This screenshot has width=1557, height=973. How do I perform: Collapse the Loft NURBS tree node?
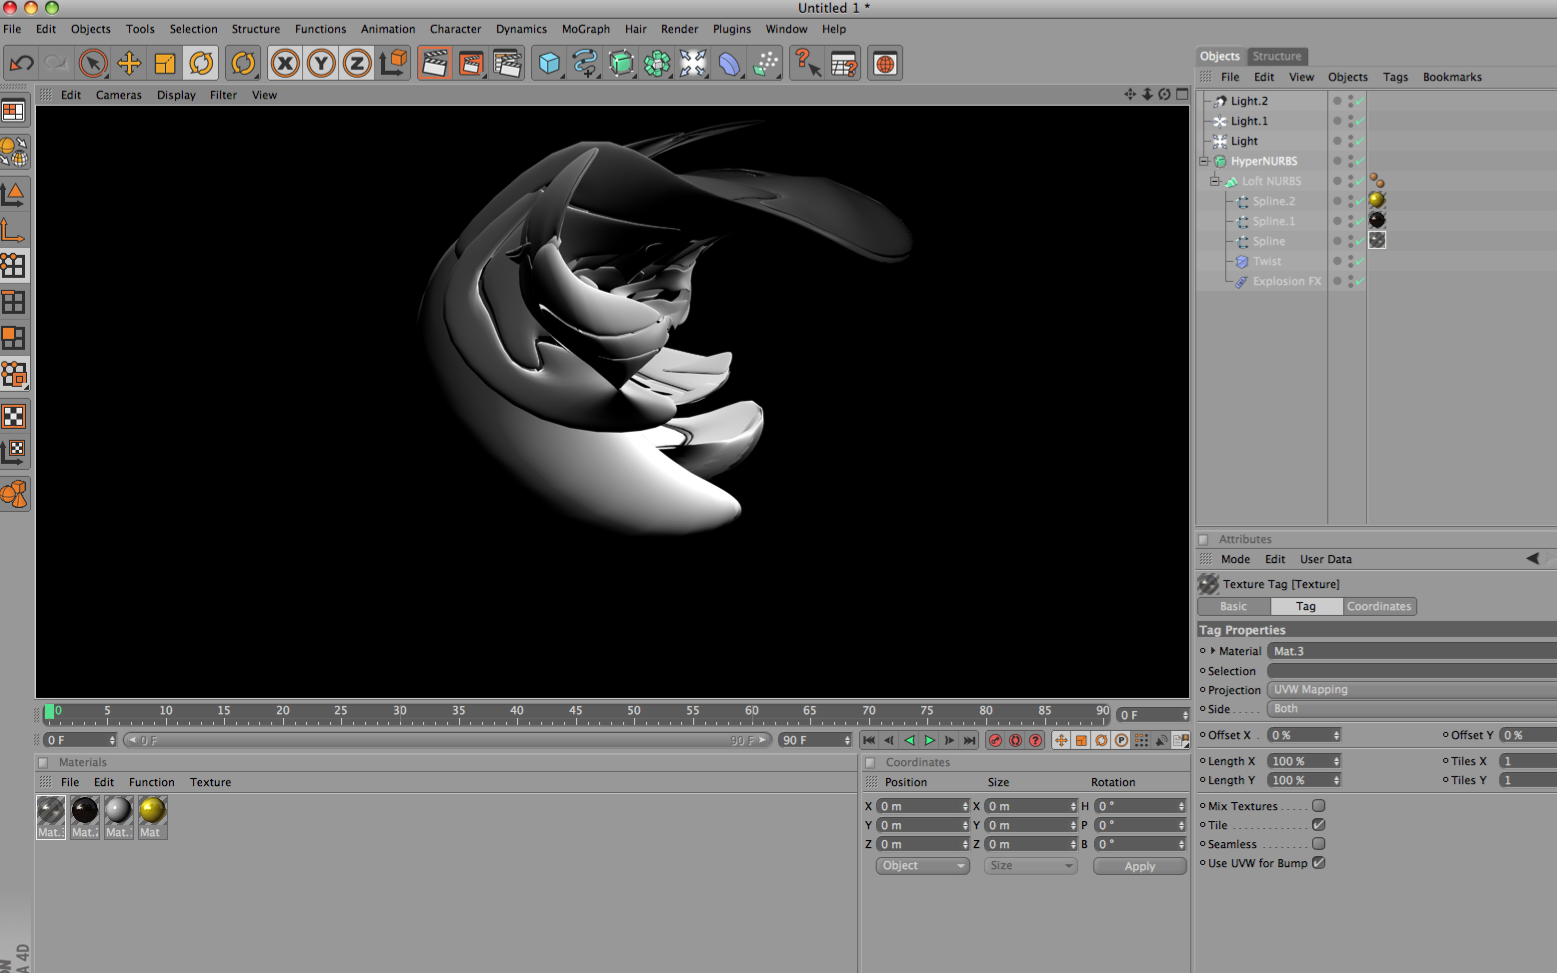point(1215,181)
